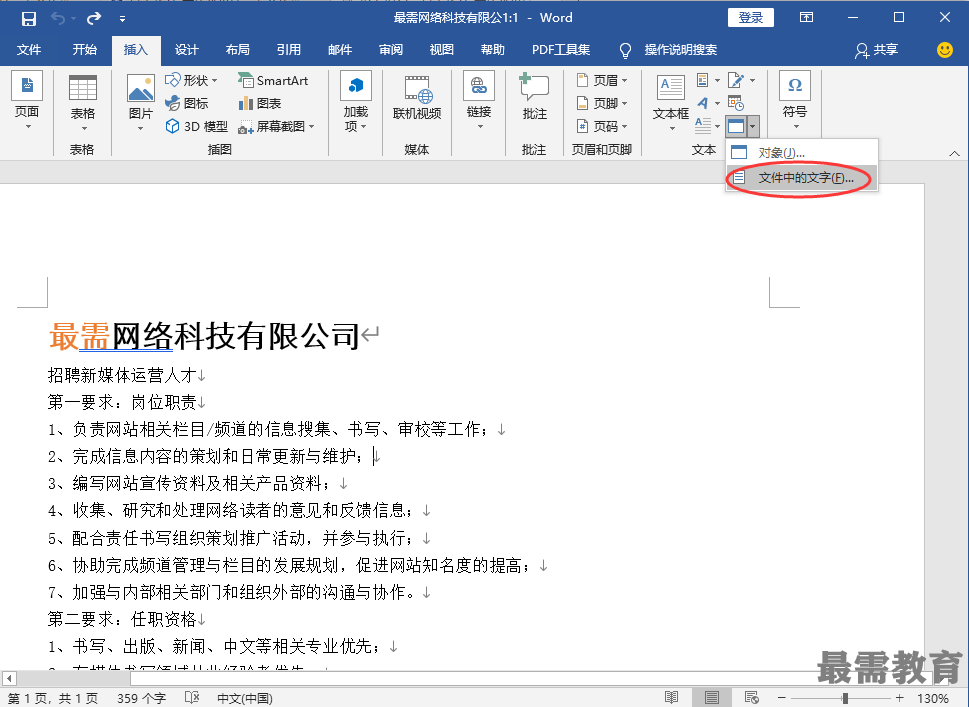Insert a 3D 模型

coord(197,127)
